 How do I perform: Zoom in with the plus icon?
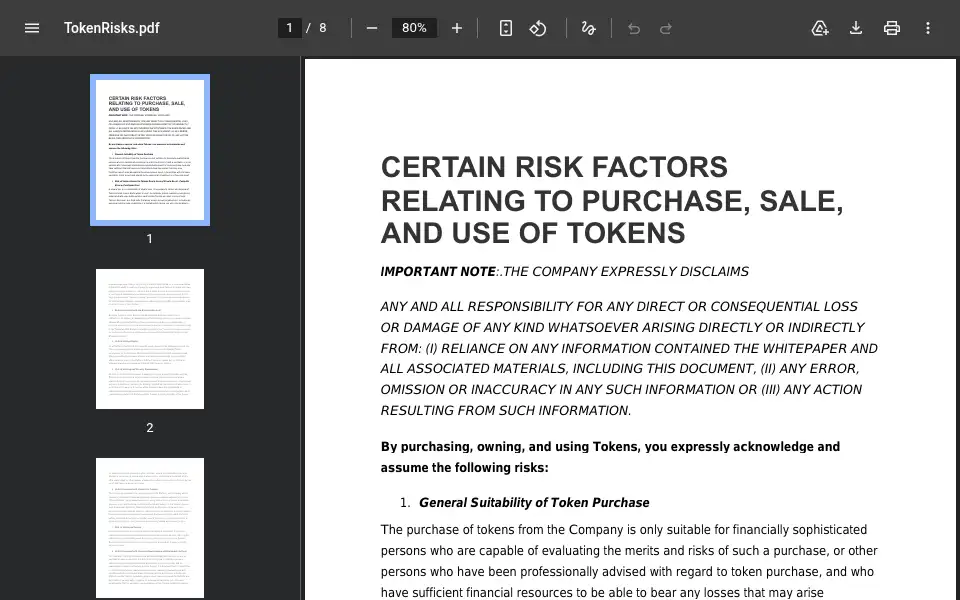point(457,28)
